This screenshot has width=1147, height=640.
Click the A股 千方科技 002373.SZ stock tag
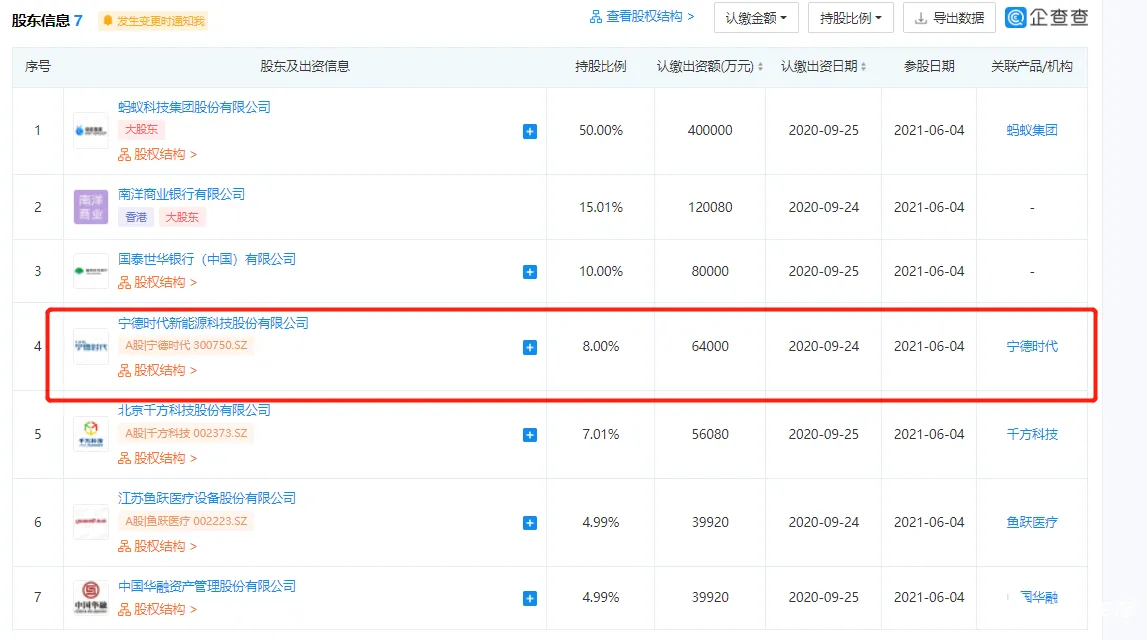[x=186, y=433]
